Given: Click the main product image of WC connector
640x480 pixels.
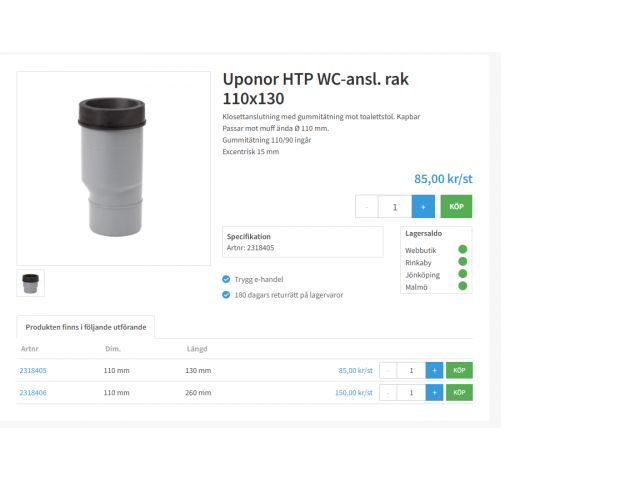Looking at the screenshot, I should pyautogui.click(x=113, y=168).
